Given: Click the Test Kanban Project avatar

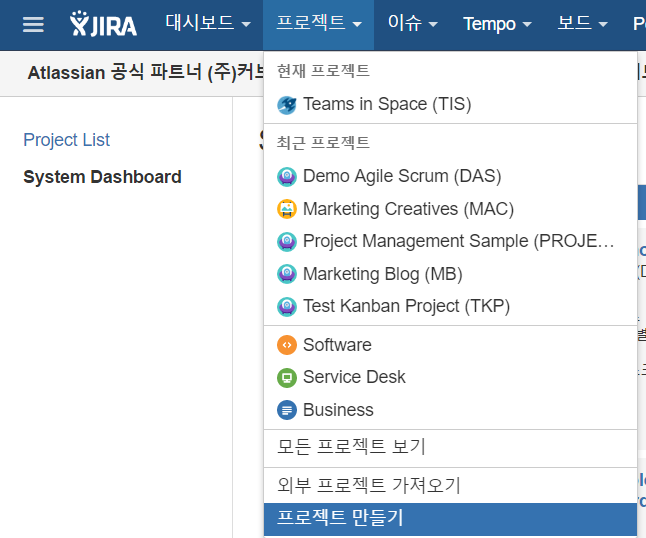Looking at the screenshot, I should (287, 306).
